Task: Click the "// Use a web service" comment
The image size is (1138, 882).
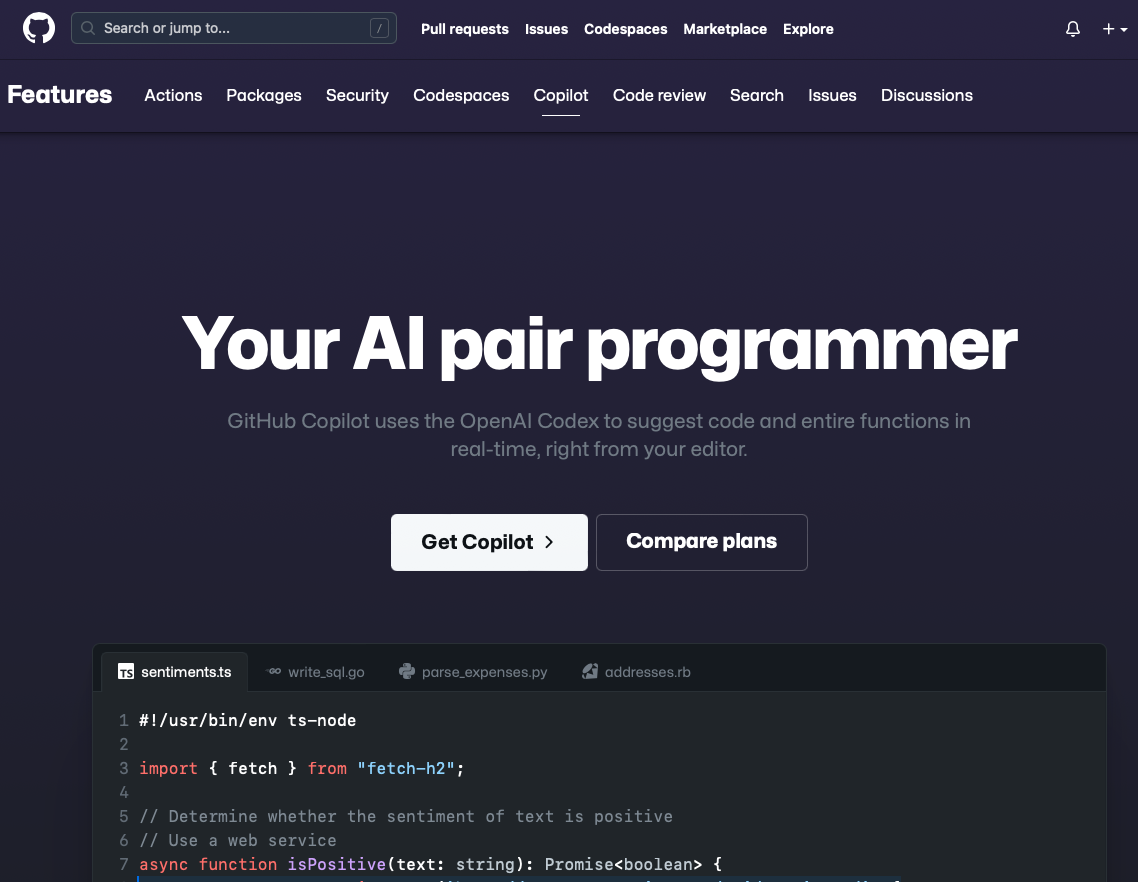Action: (x=237, y=841)
